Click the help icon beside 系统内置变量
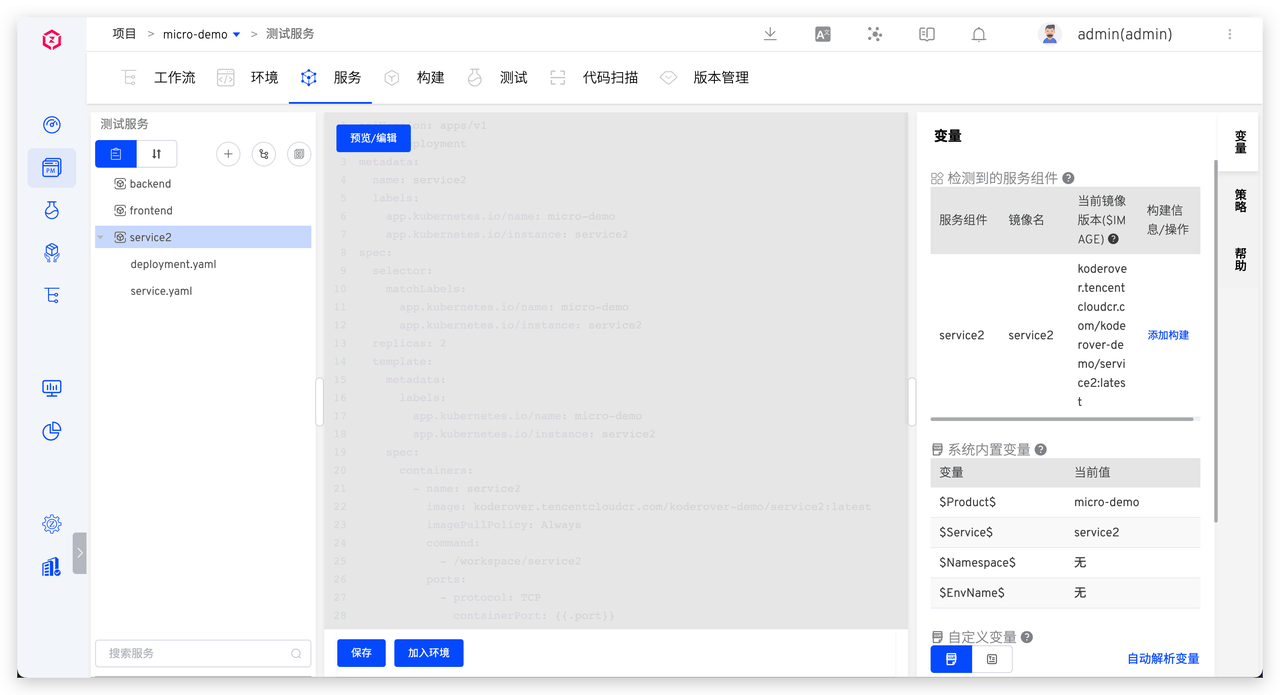Viewport: 1280px width, 695px height. point(1040,450)
